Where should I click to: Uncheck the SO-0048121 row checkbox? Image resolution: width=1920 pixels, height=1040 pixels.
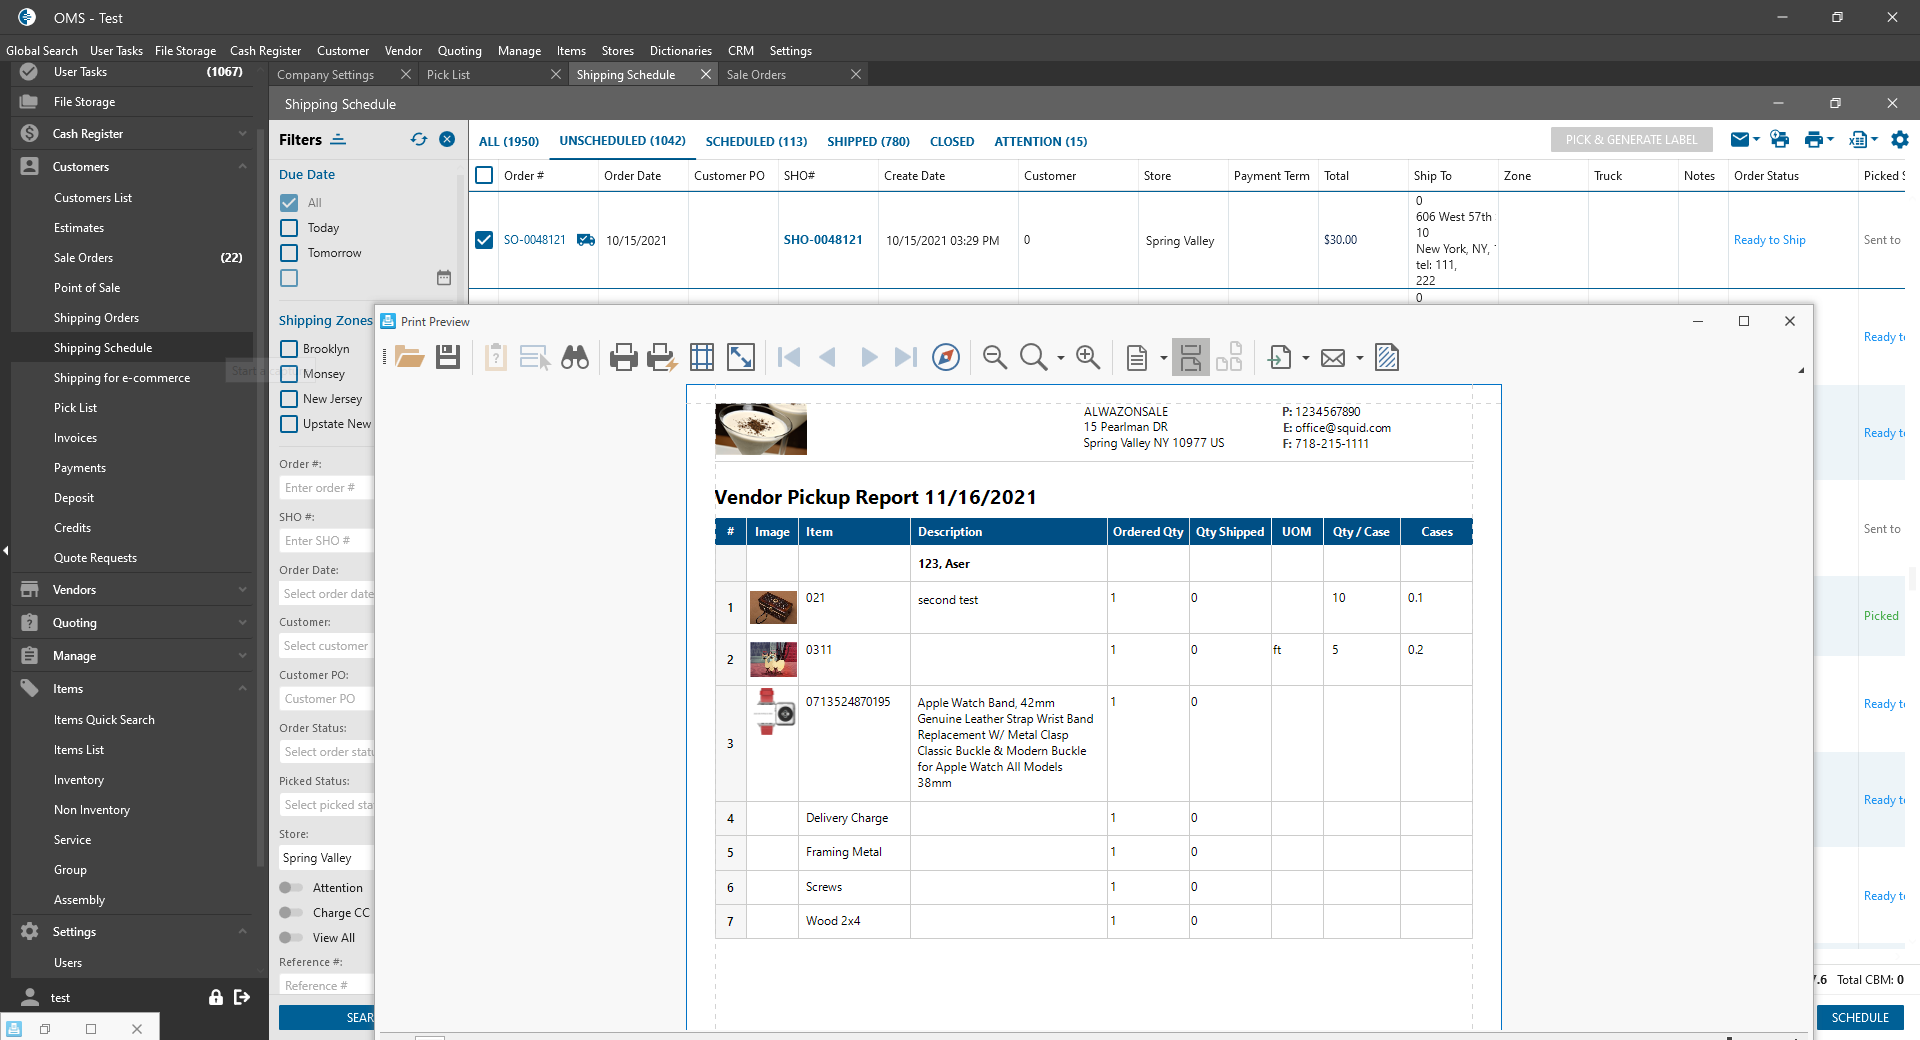click(x=484, y=240)
